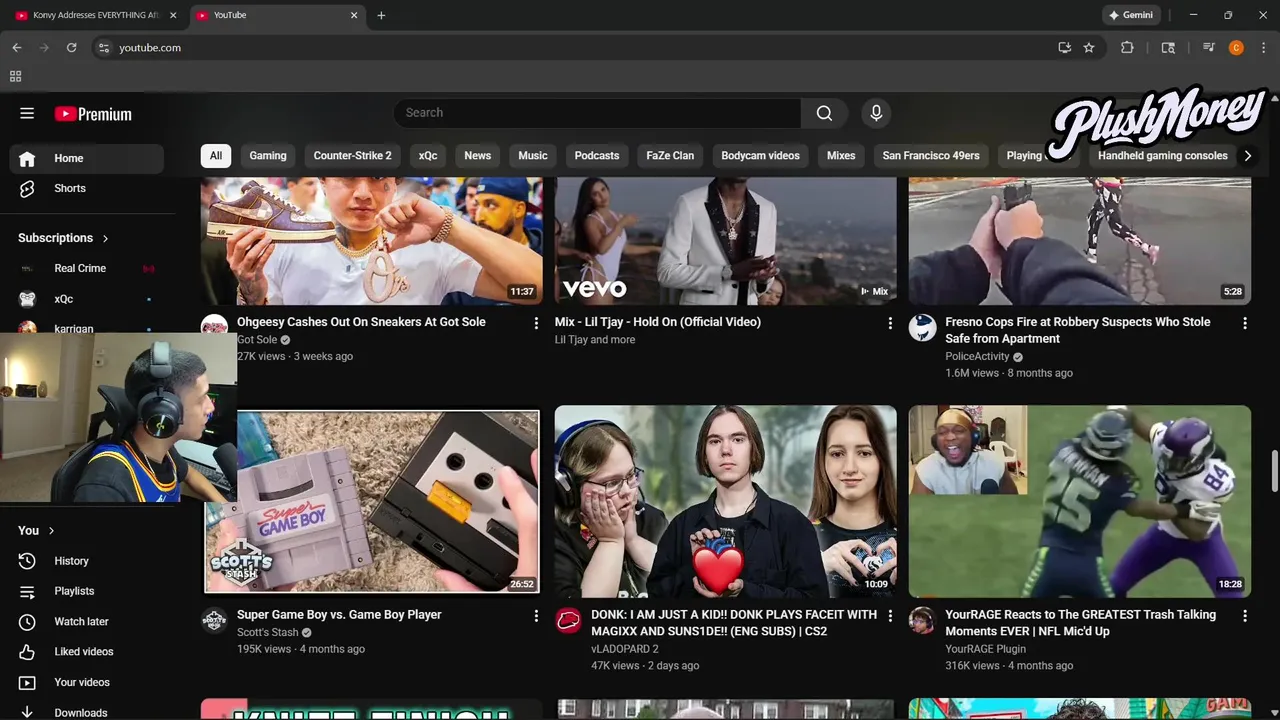Close the YouTube browser tab
1280x720 pixels.
coord(354,15)
